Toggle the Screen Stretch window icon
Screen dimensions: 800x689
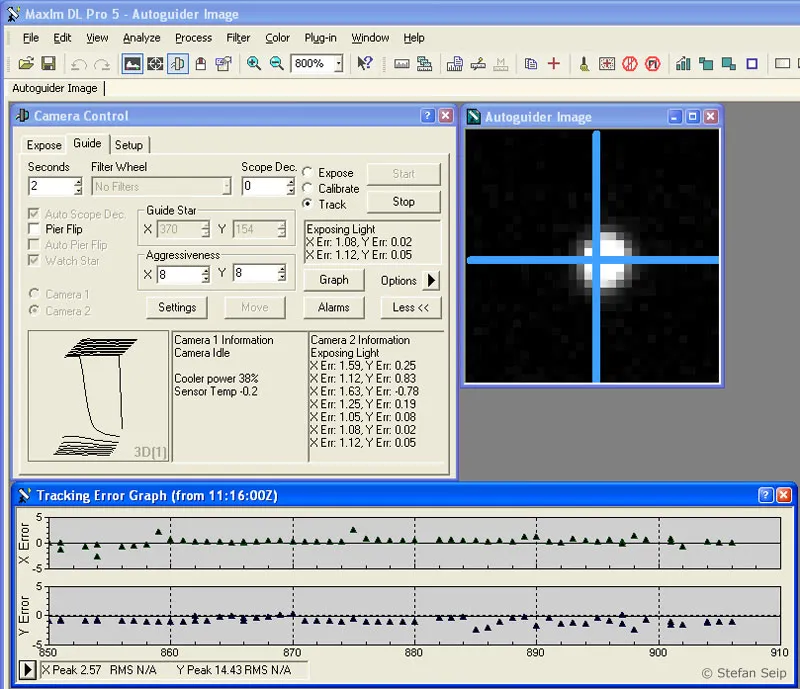coord(132,64)
